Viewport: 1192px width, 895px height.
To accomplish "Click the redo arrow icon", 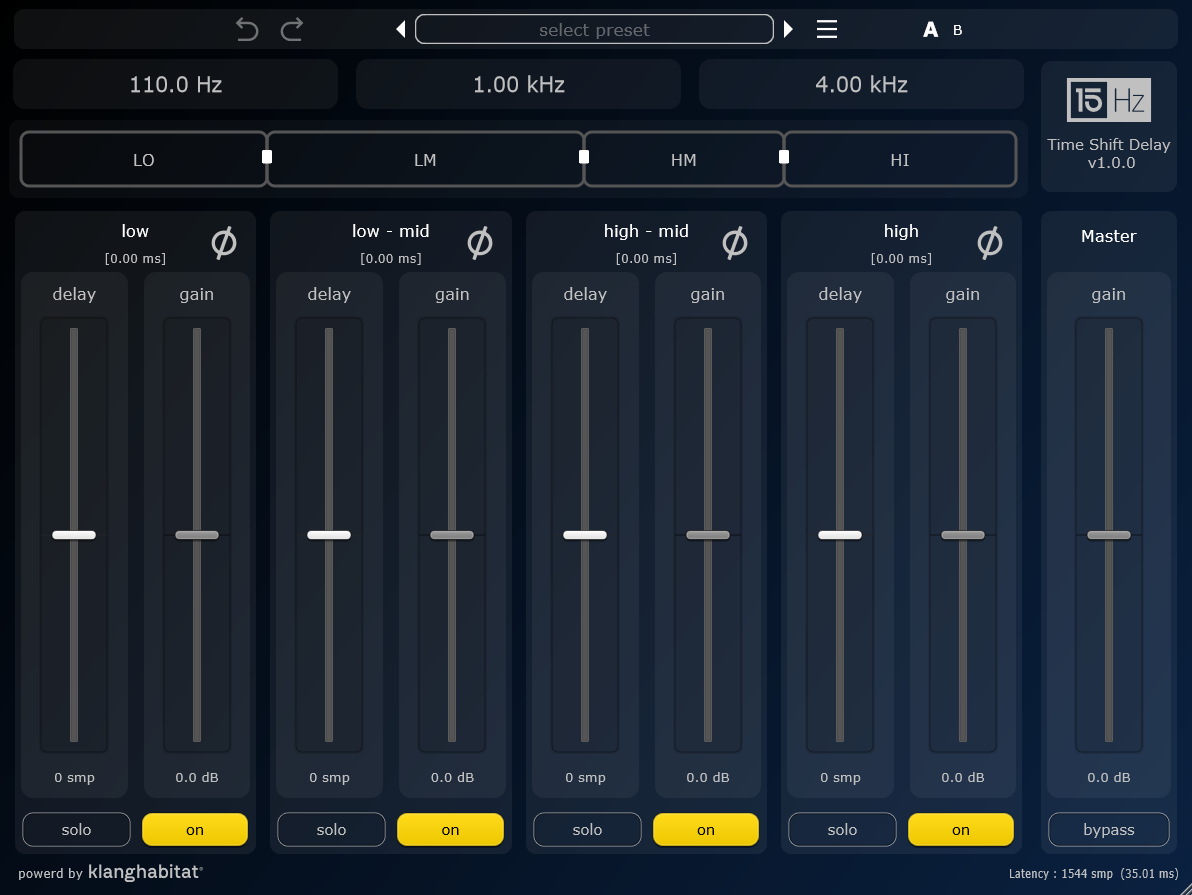I will click(292, 30).
